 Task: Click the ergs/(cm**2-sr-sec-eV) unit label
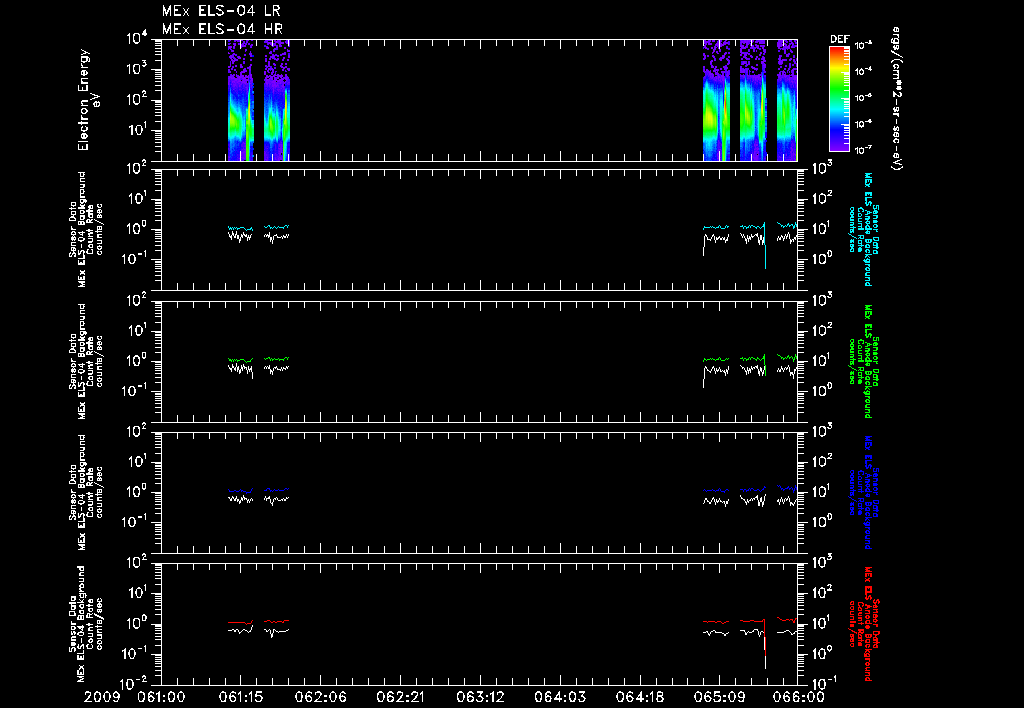point(897,98)
